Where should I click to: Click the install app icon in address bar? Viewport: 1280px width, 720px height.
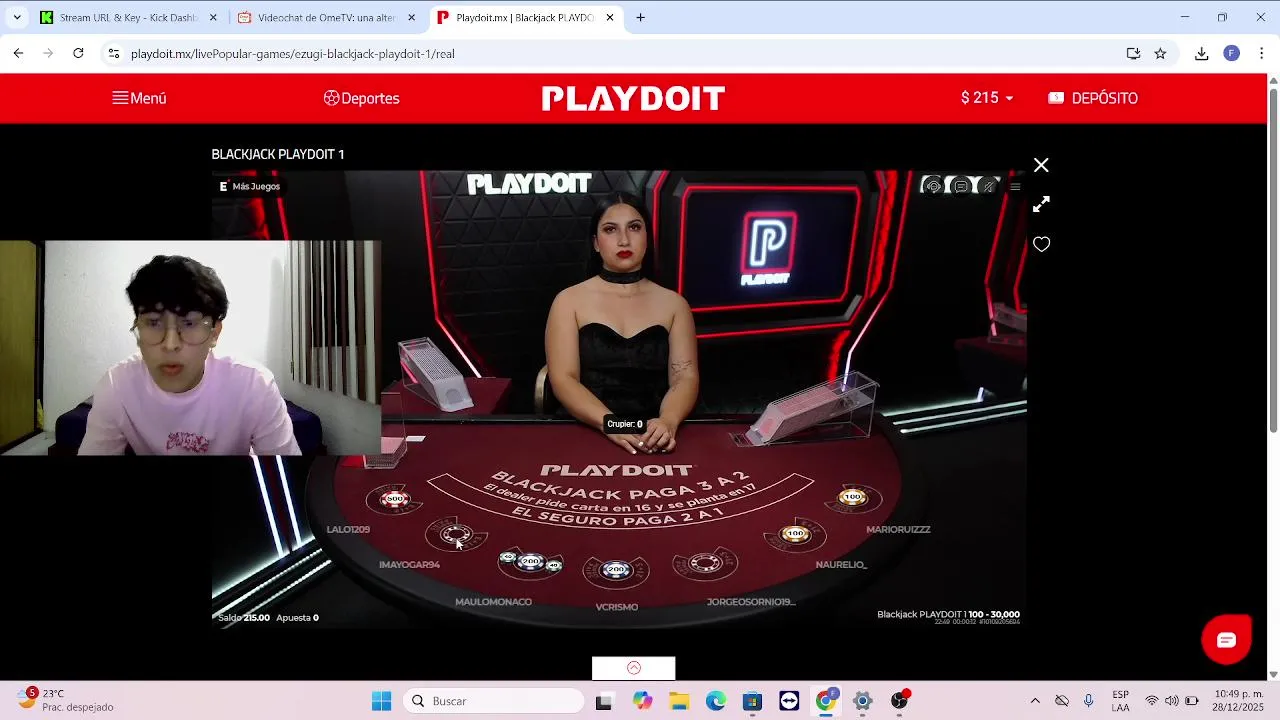(1133, 53)
